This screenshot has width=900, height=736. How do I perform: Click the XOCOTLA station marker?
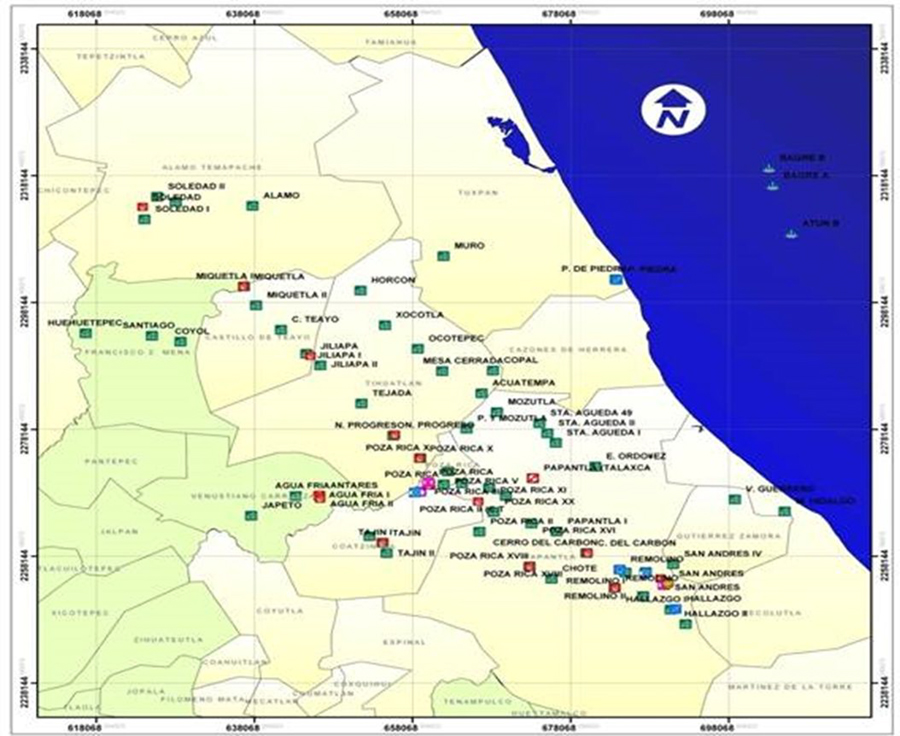[385, 324]
